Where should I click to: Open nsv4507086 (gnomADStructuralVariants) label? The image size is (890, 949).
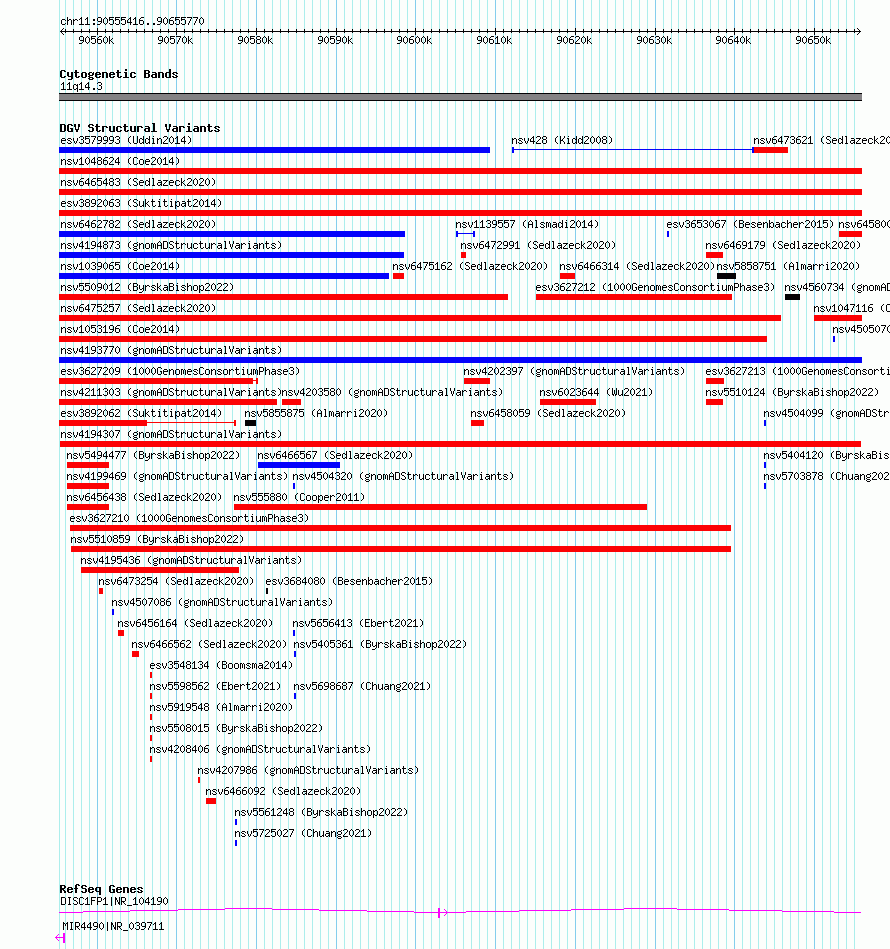[x=222, y=602]
